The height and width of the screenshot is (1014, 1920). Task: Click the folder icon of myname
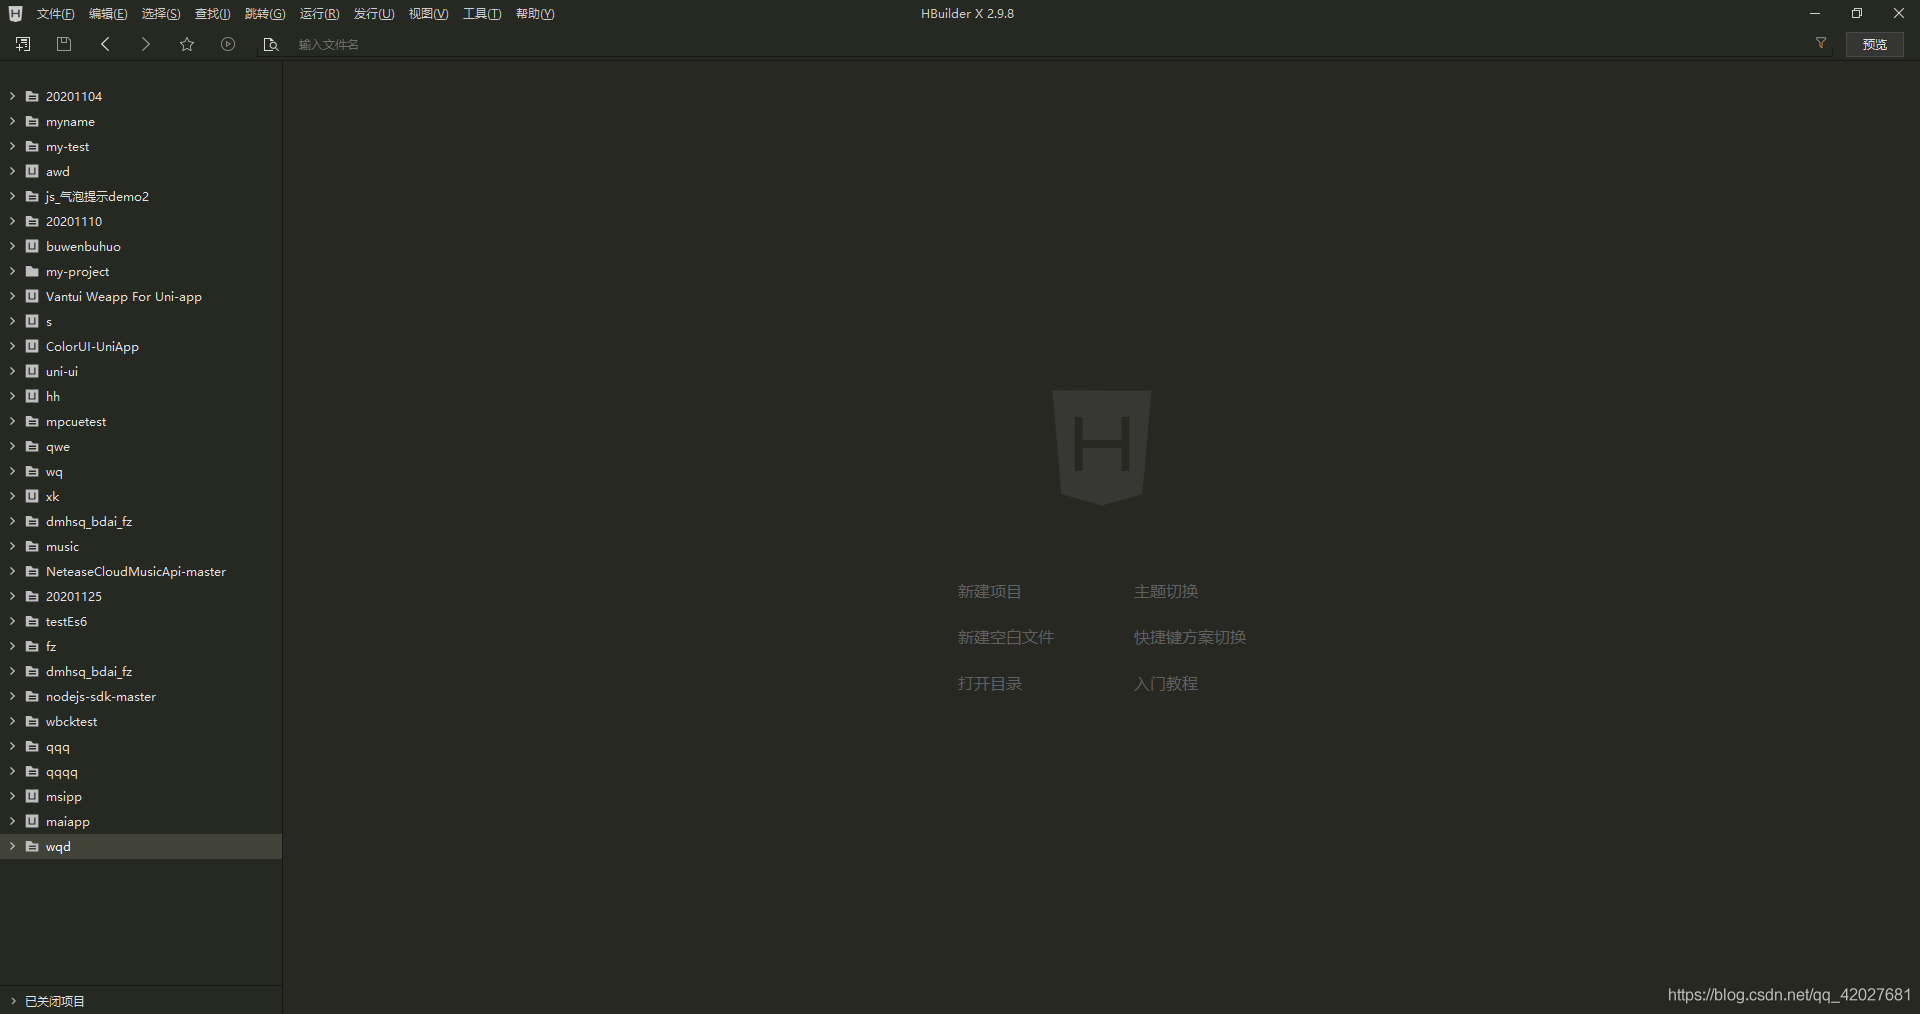(x=32, y=121)
